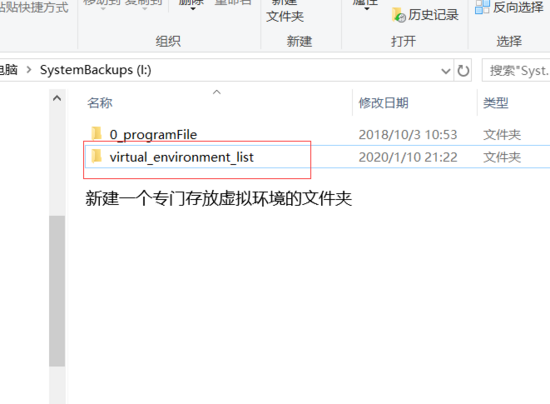Screen dimensions: 550x404
Task: Open the 历史记录 history icon
Action: tap(398, 15)
